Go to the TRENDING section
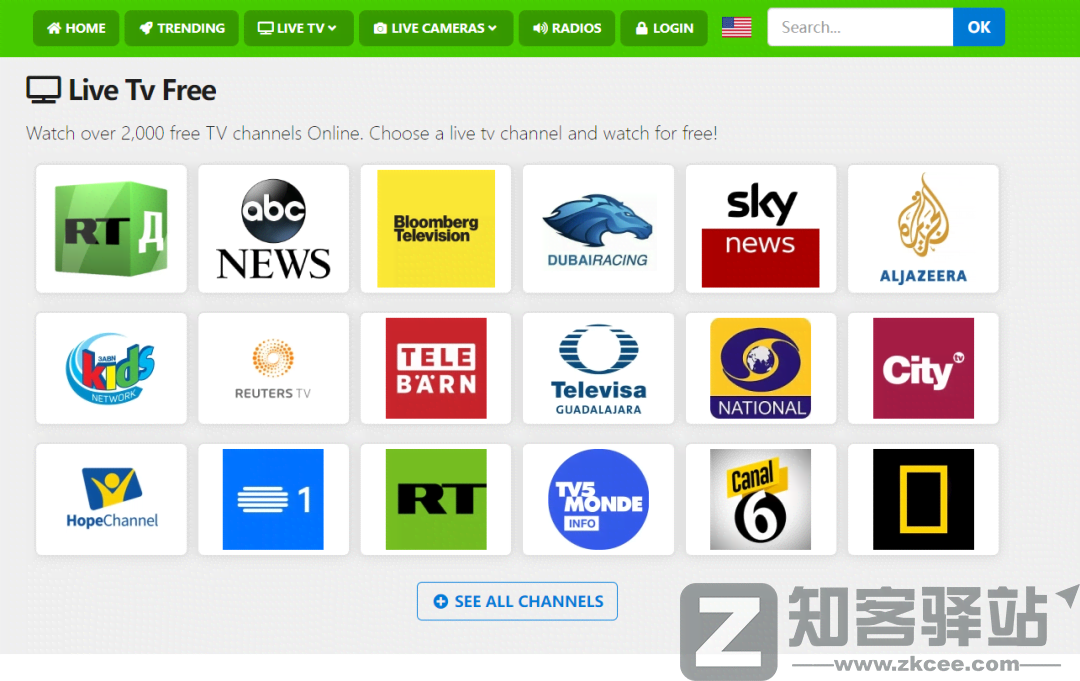The width and height of the screenshot is (1080, 681). (181, 27)
